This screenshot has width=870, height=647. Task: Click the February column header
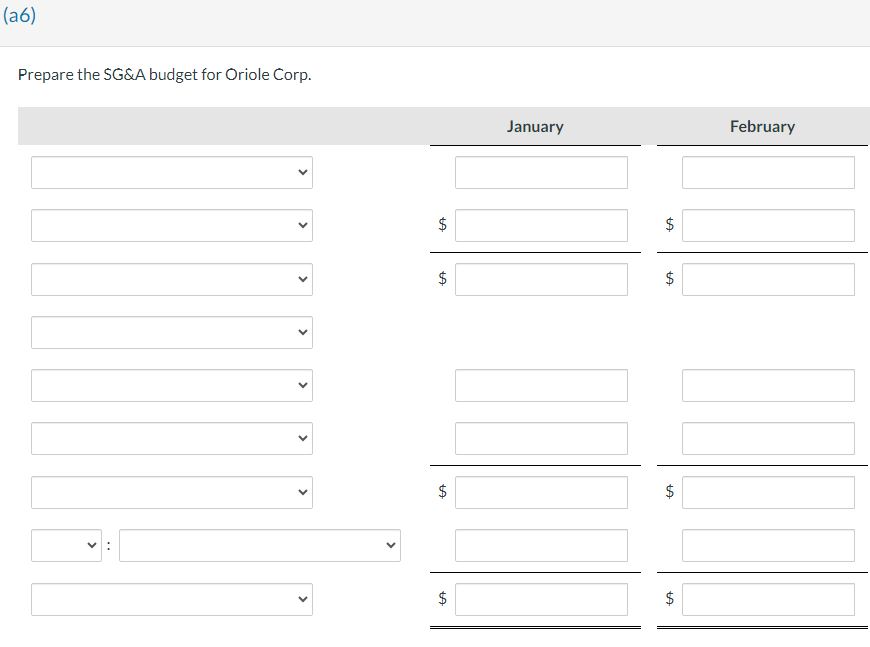pos(762,127)
